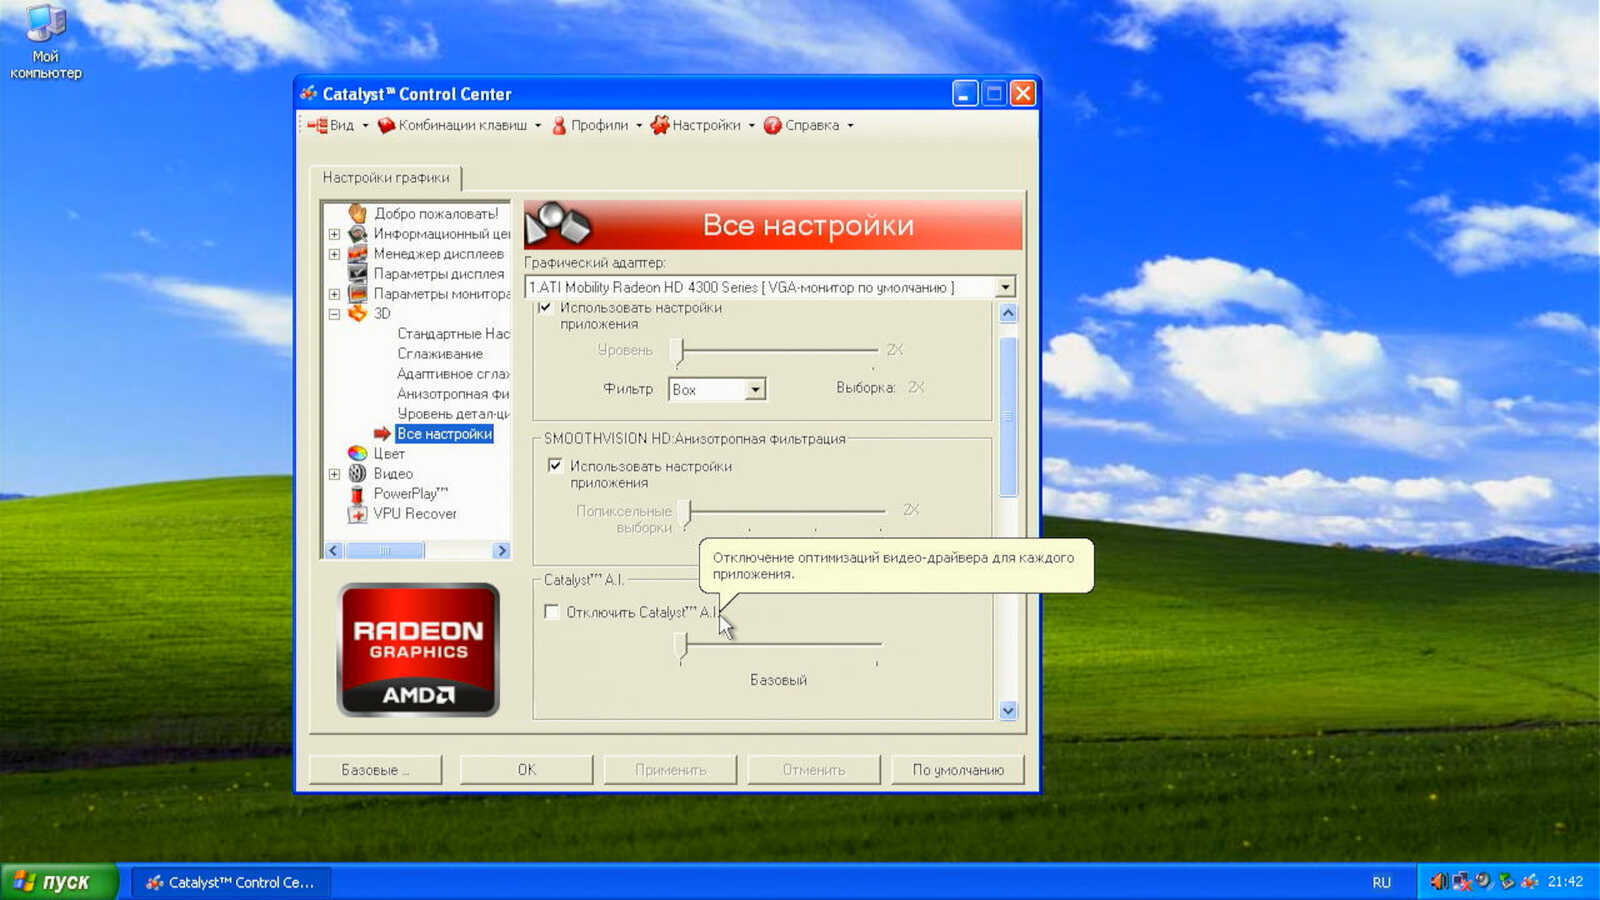1600x900 pixels.
Task: Click the Уровень anti-aliasing slider handle
Action: pos(677,350)
